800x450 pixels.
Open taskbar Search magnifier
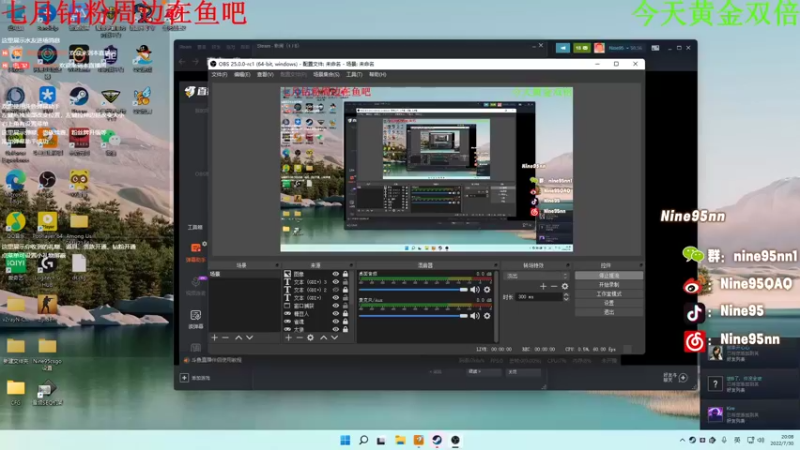click(363, 440)
